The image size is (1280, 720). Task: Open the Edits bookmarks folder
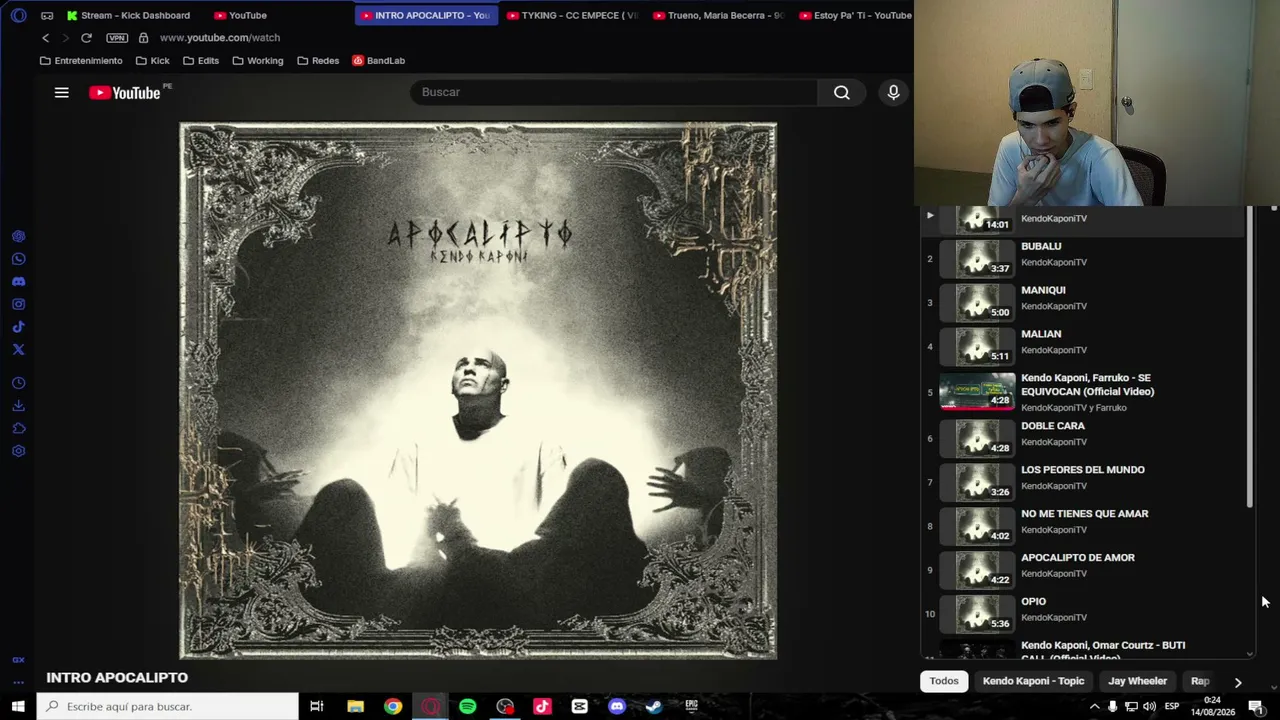(x=201, y=61)
